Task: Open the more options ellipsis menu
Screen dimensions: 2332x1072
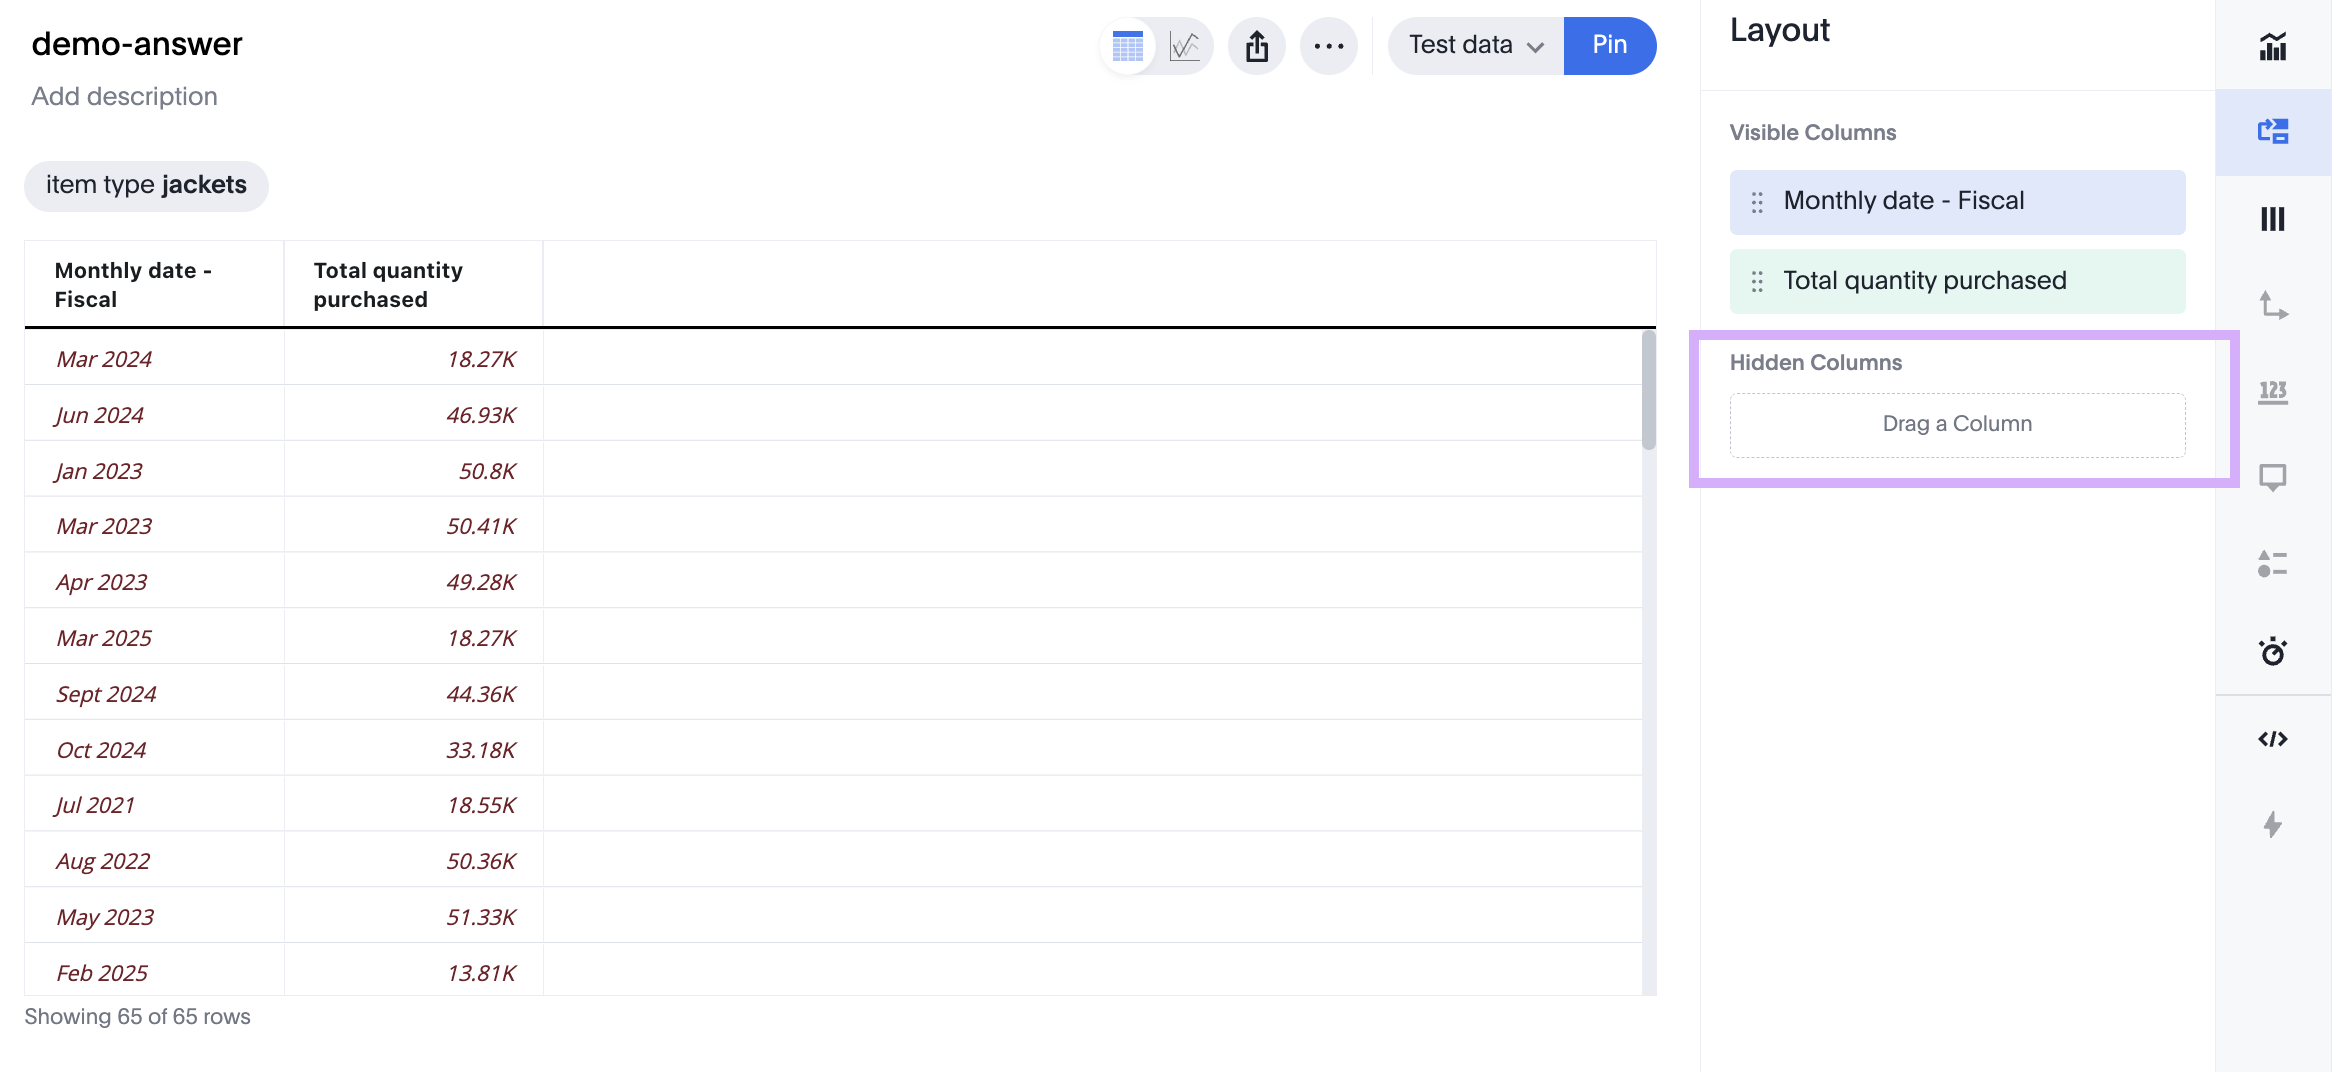Action: coord(1329,46)
